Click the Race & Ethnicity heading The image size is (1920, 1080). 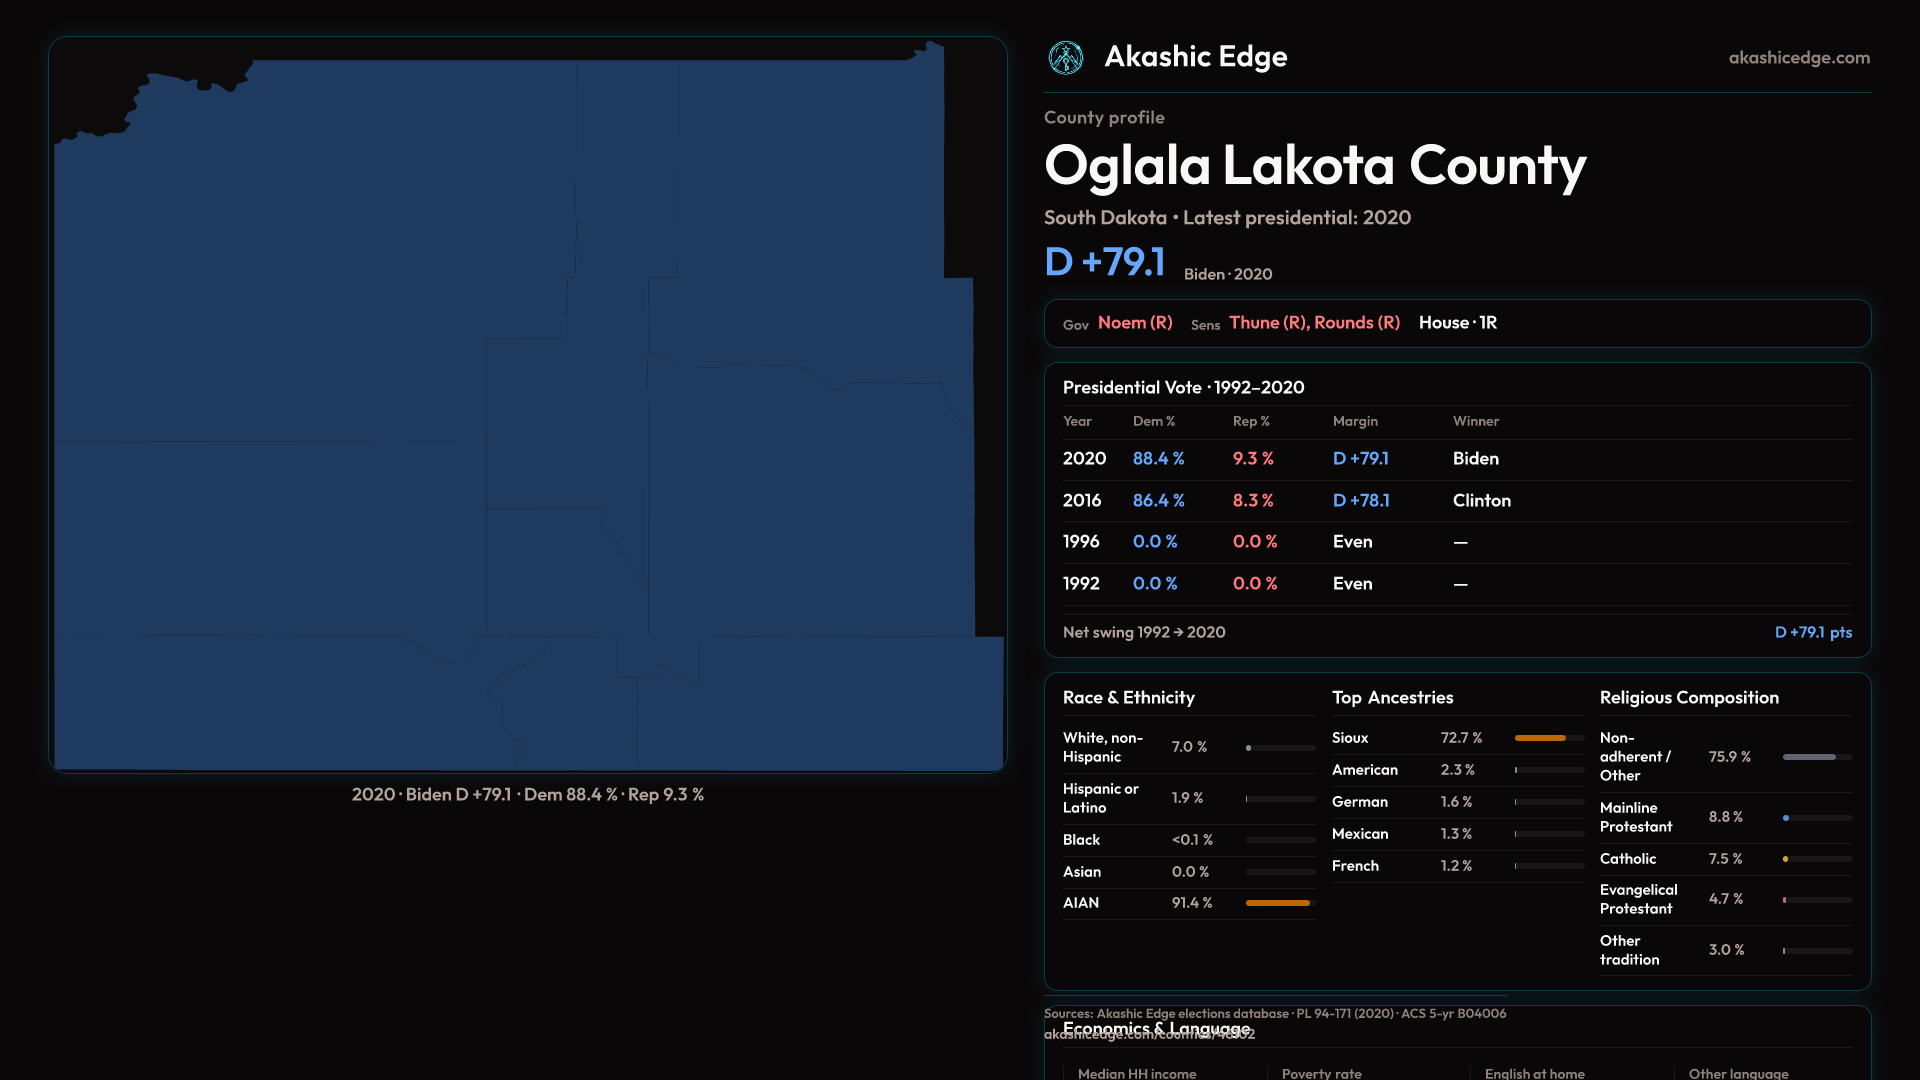(1128, 698)
